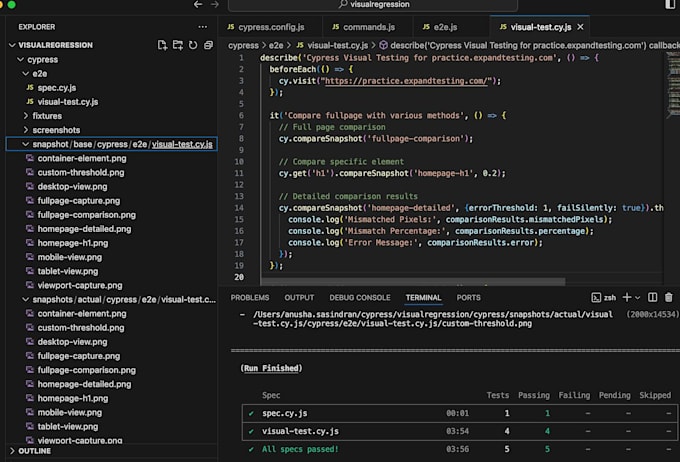Open the OUTPUT panel tab
Screen dimensions: 680x462
point(299,298)
